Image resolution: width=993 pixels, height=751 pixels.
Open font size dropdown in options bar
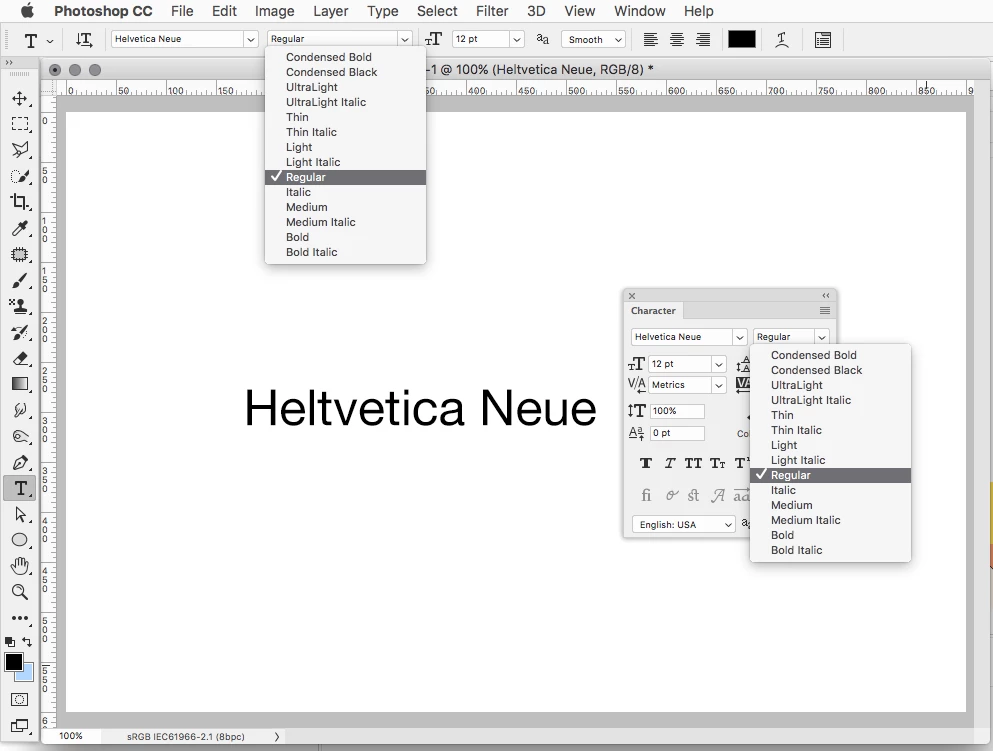[x=517, y=39]
